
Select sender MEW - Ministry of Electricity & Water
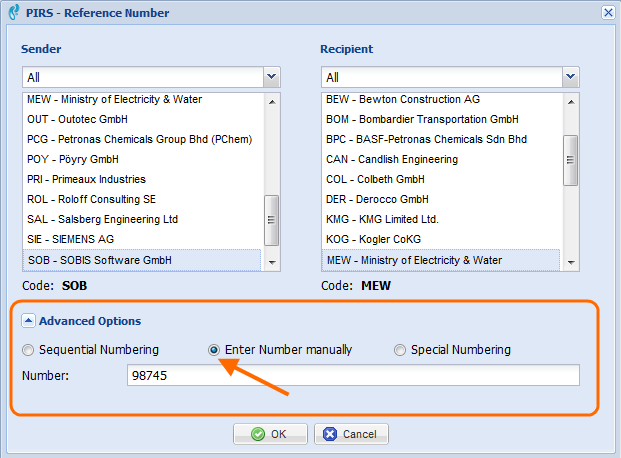click(143, 99)
